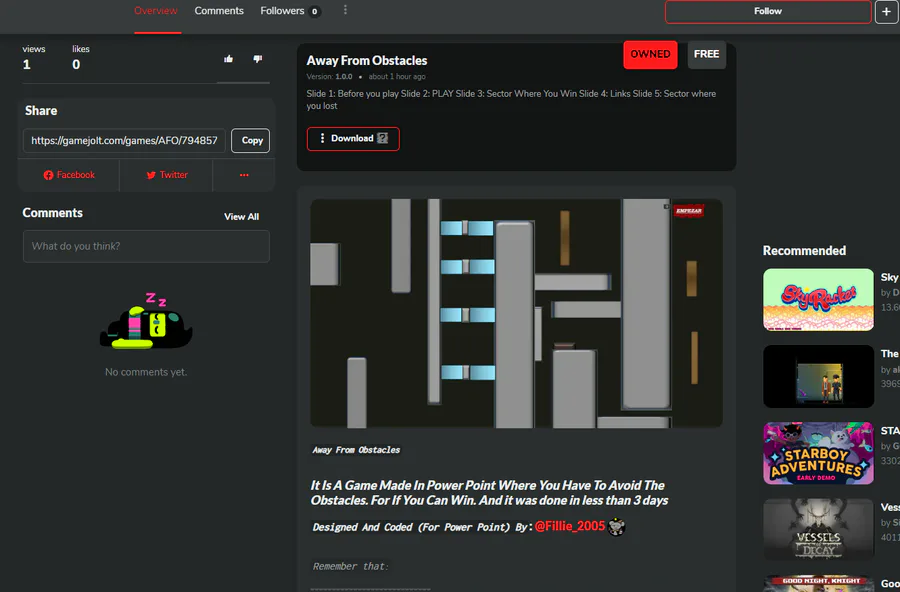Click the thumbs down dislike icon
The height and width of the screenshot is (592, 900).
pyautogui.click(x=258, y=59)
